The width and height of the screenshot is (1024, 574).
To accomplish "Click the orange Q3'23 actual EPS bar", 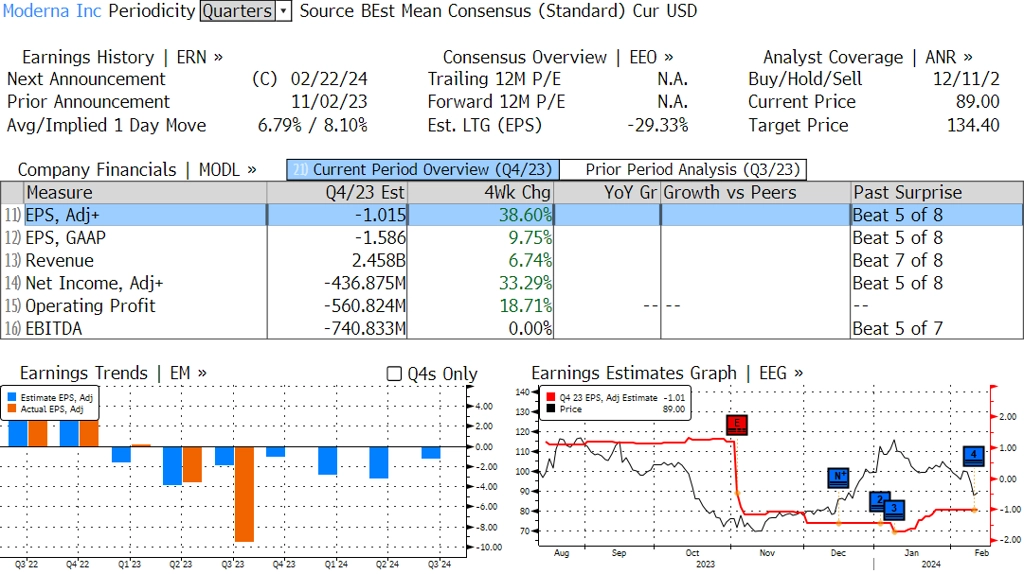I will [x=244, y=494].
